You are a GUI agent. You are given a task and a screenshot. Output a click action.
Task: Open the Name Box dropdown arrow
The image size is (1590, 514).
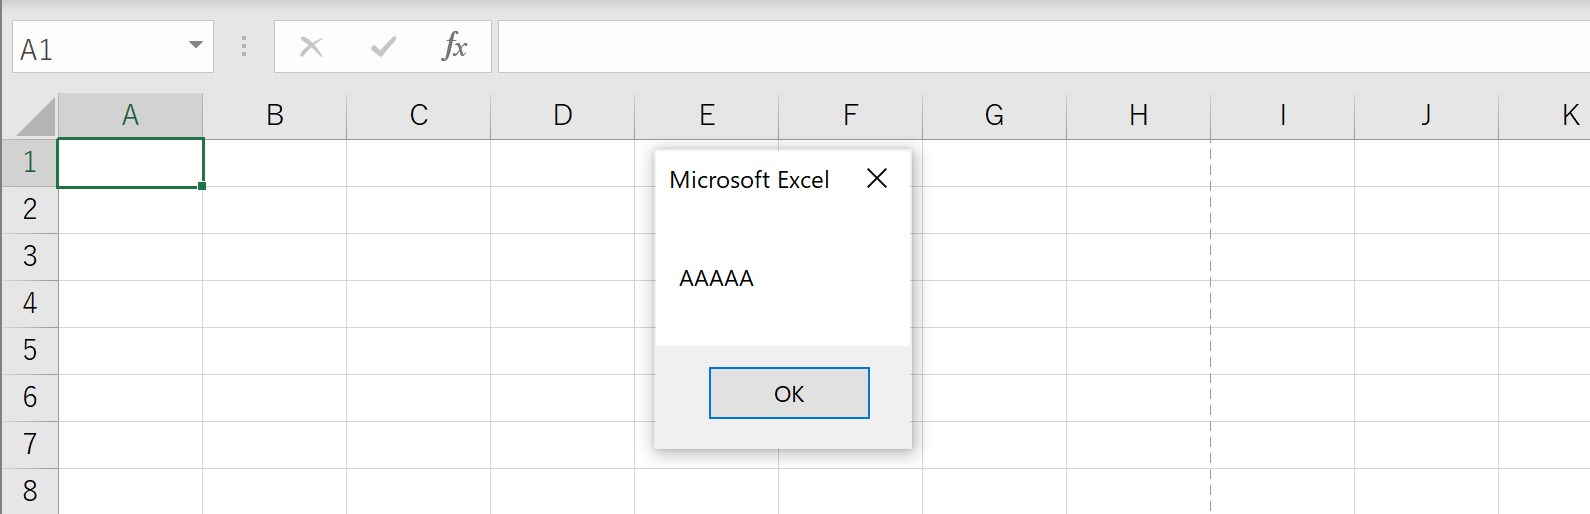(x=196, y=46)
